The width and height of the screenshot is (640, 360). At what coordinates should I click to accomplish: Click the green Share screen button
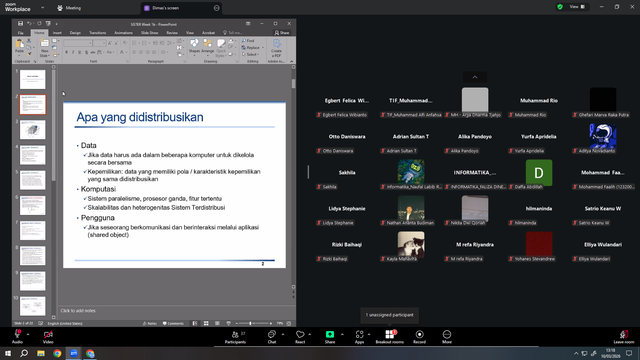(330, 334)
